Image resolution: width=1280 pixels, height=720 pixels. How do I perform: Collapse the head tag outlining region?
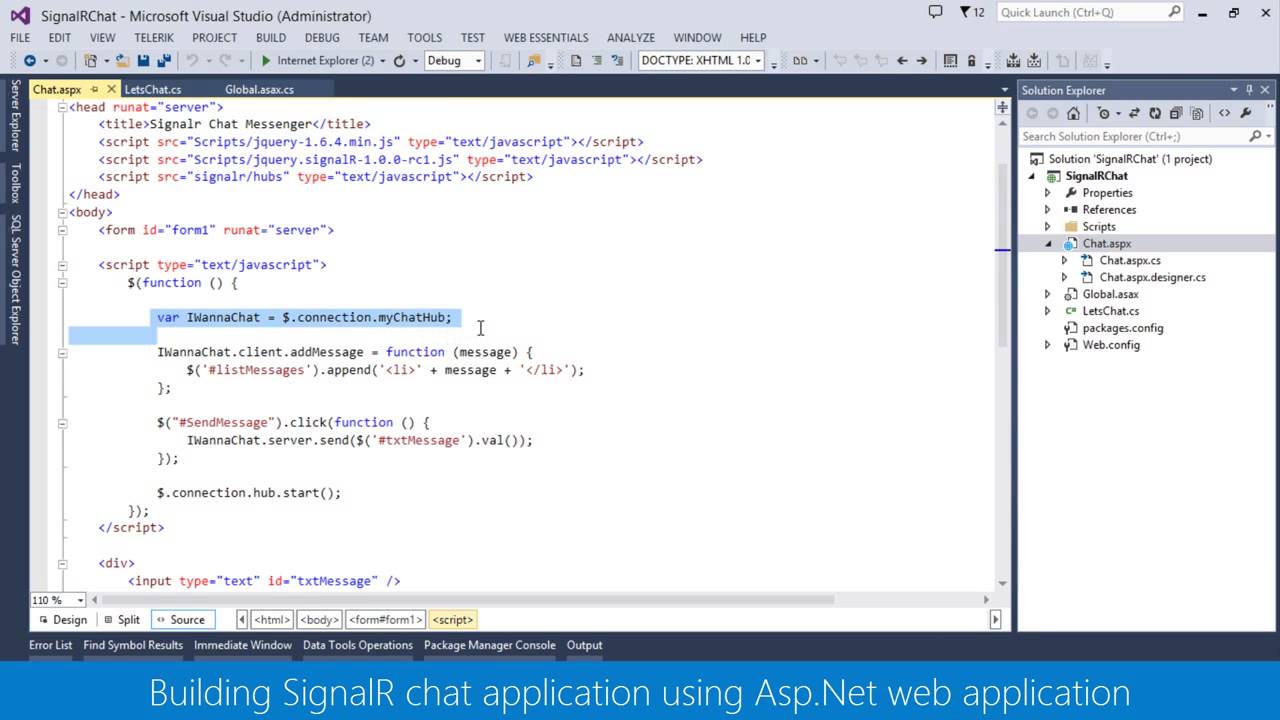[x=62, y=107]
